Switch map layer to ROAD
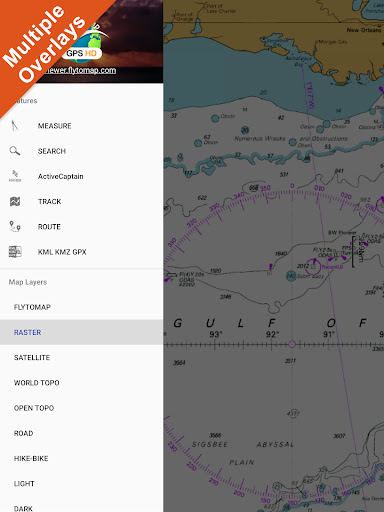 (81, 433)
